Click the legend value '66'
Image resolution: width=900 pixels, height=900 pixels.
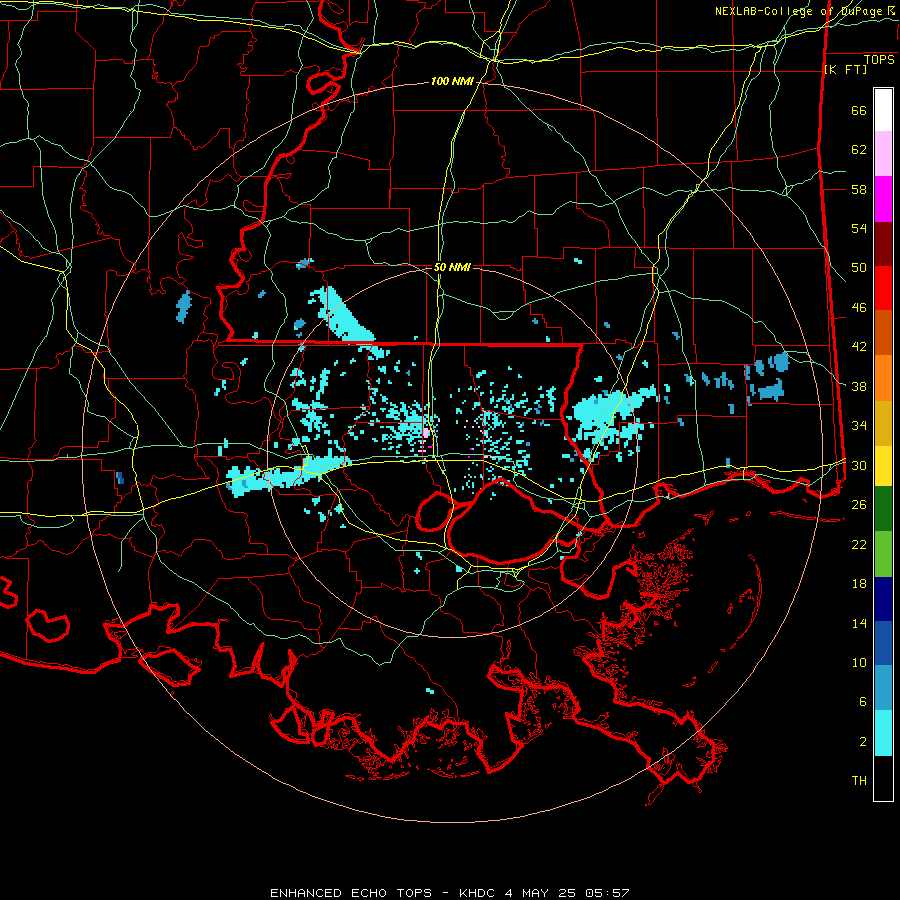click(x=859, y=111)
